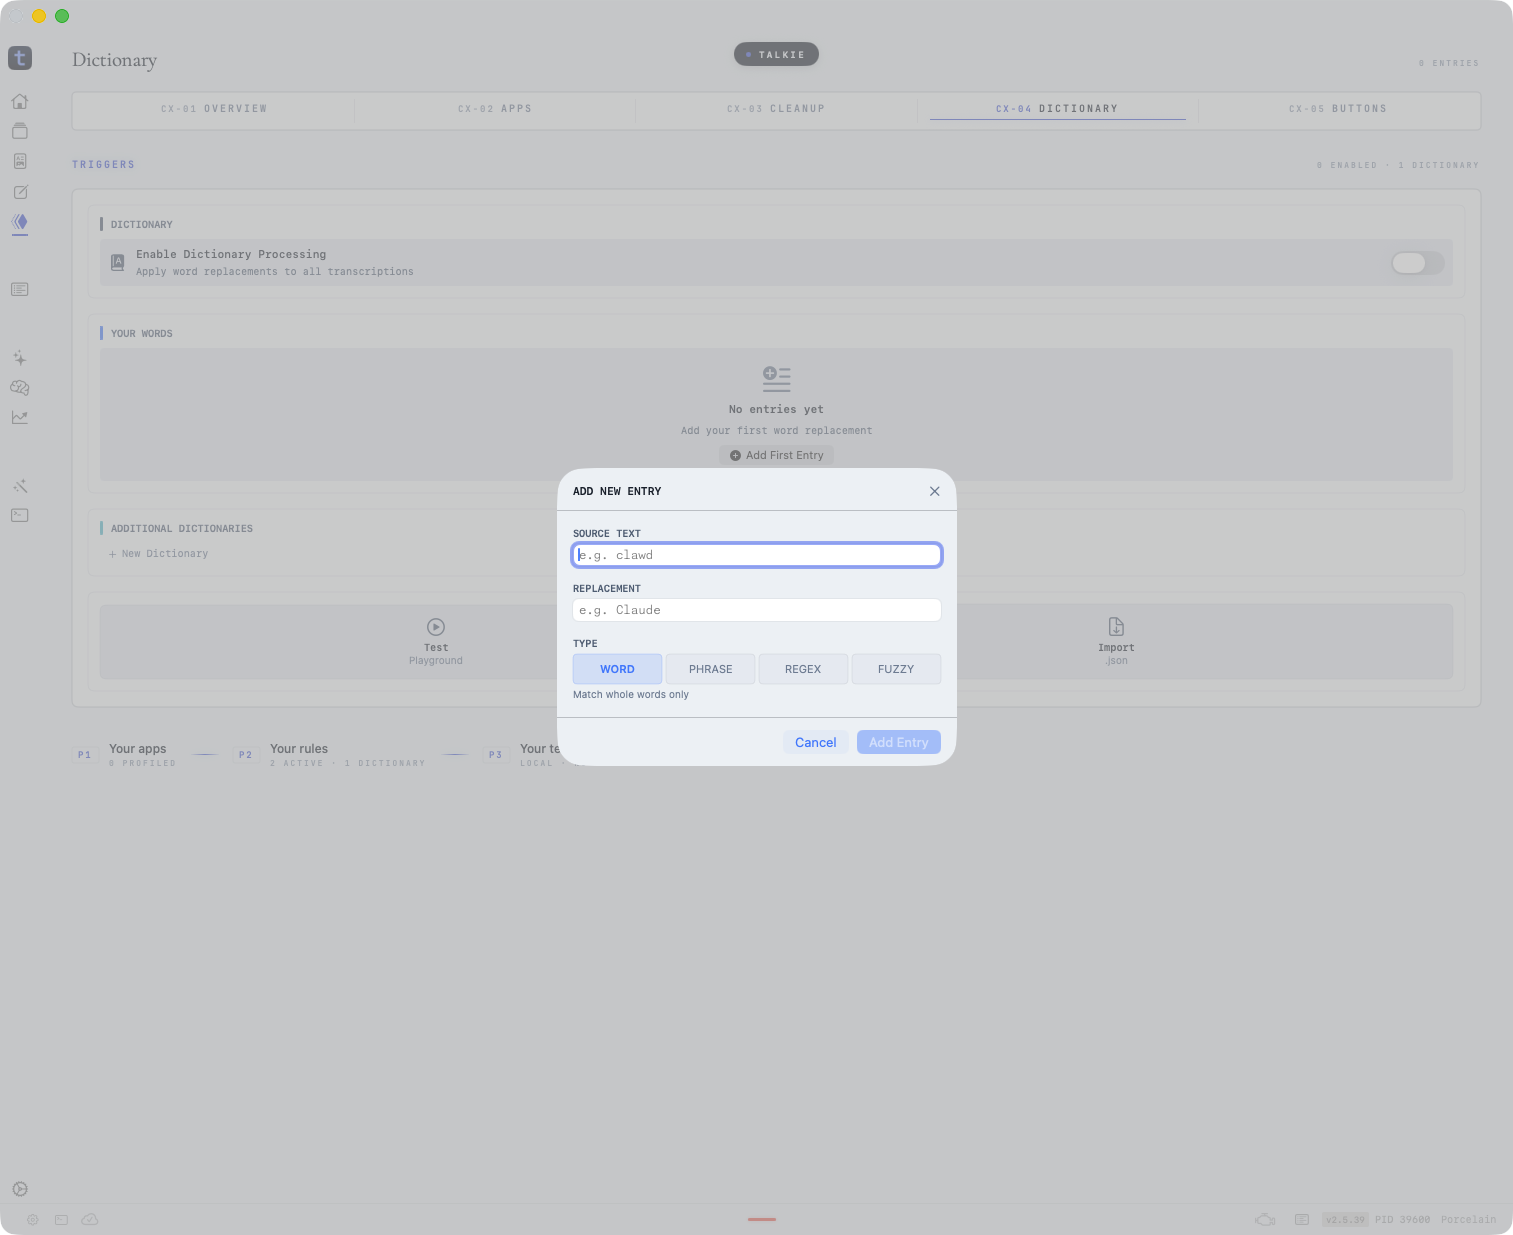Screen dimensions: 1513x1235
Task: Open the chart analytics sidebar icon
Action: 20,417
